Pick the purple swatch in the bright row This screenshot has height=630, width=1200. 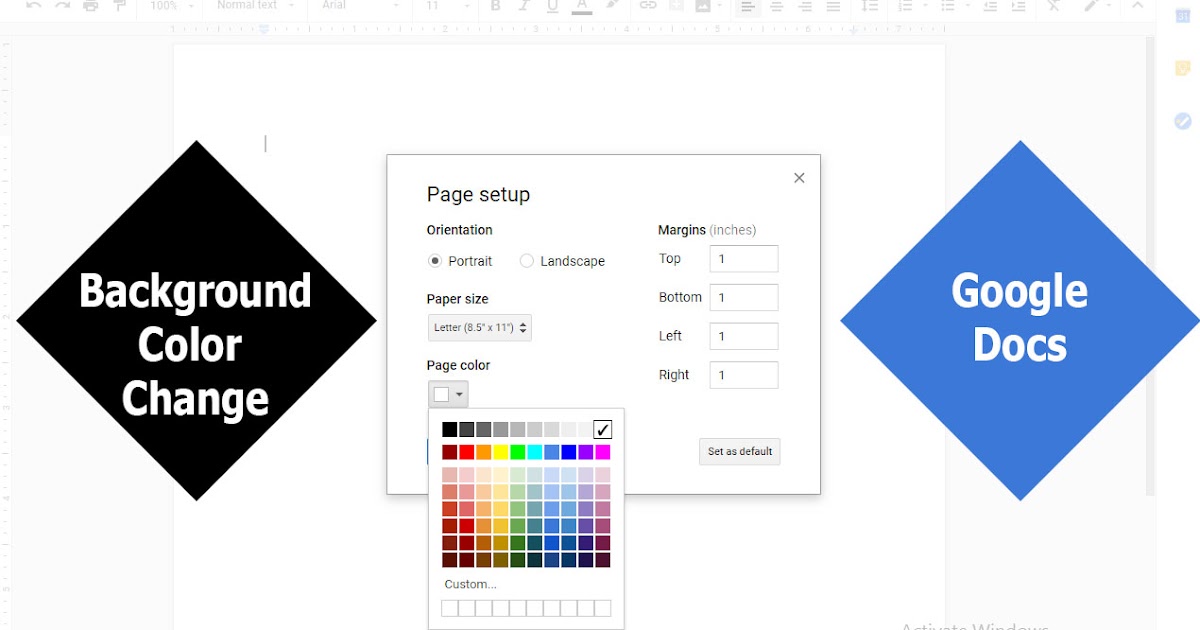tap(586, 452)
